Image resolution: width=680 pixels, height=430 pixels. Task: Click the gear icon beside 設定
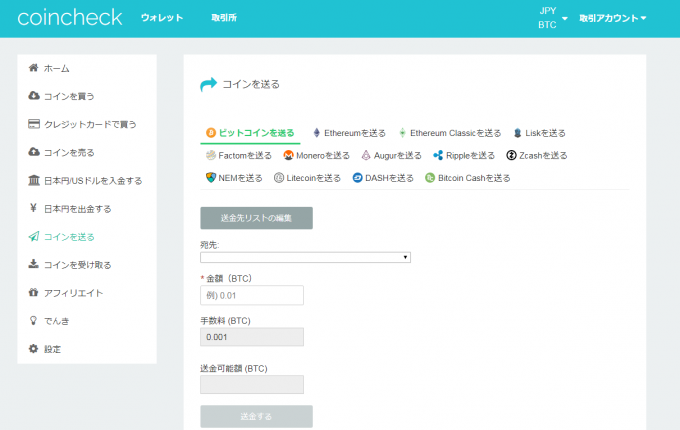click(33, 349)
